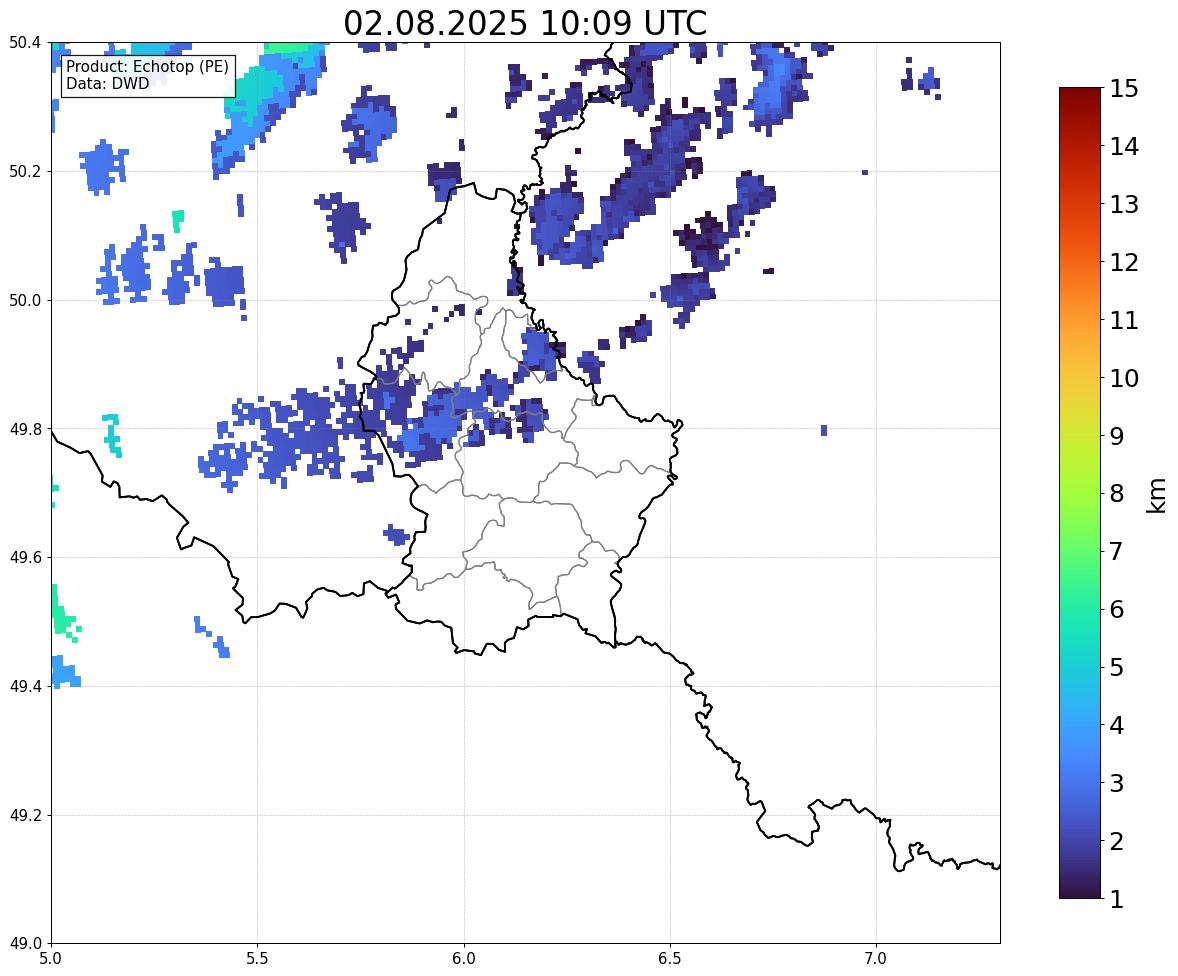
Task: Click the colorbar tick label 9
Action: [x=1116, y=436]
